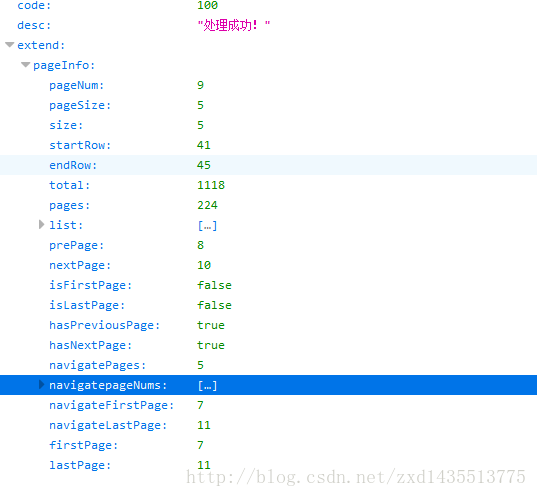Click the lastPage value 11
Screen dimensions: 537x497
(204, 465)
